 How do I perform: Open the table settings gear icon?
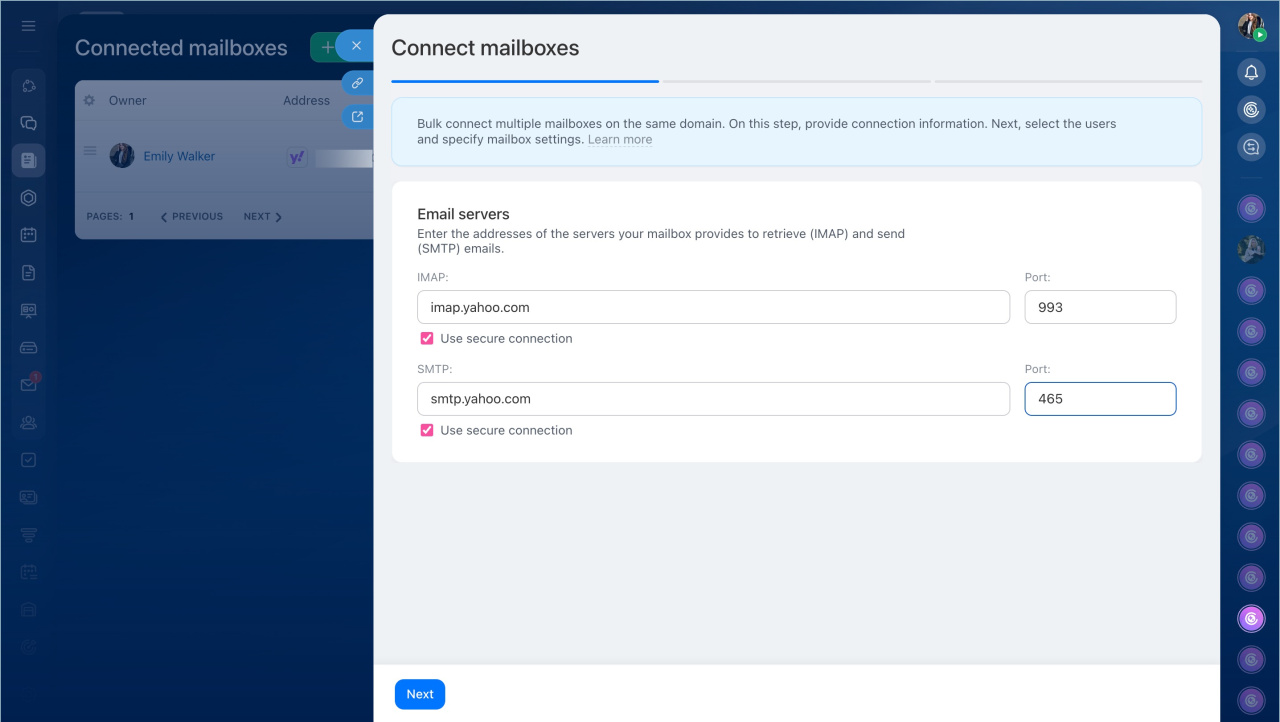89,101
